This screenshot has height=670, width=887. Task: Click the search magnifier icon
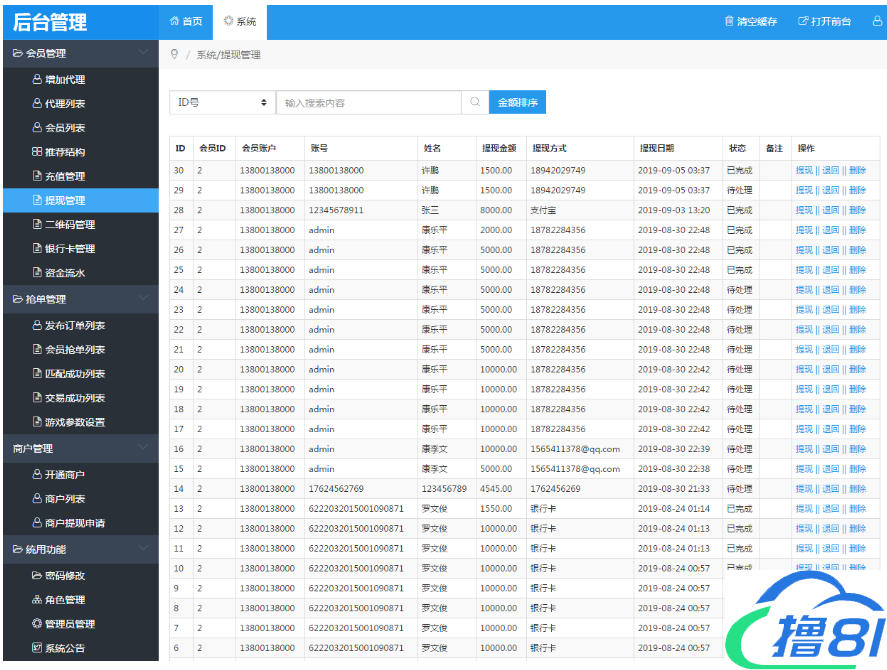click(475, 103)
